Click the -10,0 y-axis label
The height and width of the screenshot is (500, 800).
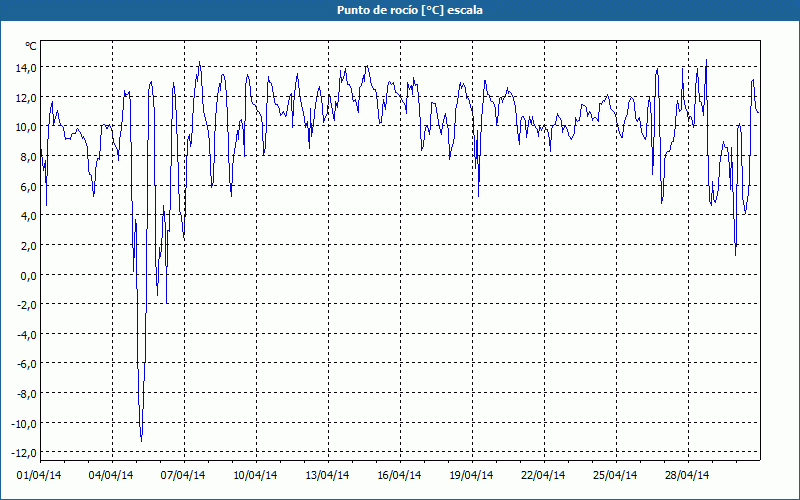click(x=26, y=423)
